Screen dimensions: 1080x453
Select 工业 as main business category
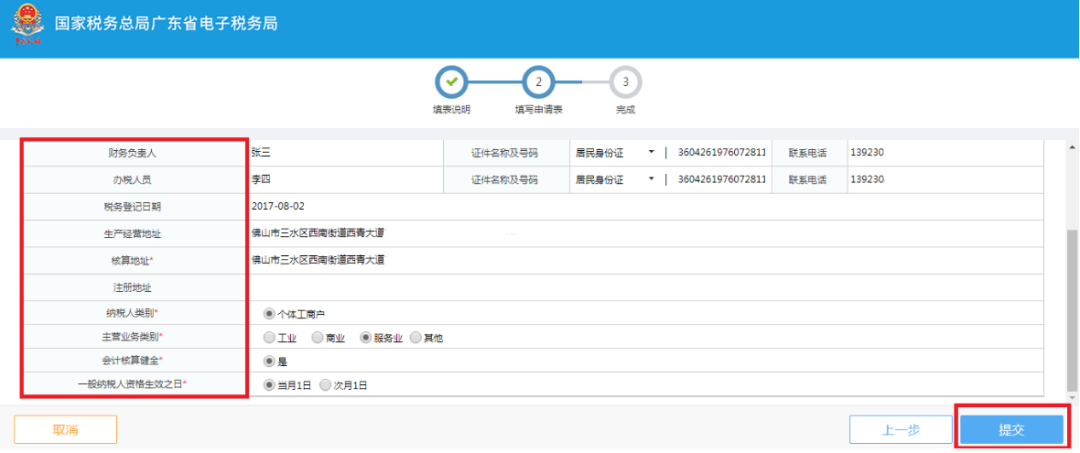coord(270,338)
